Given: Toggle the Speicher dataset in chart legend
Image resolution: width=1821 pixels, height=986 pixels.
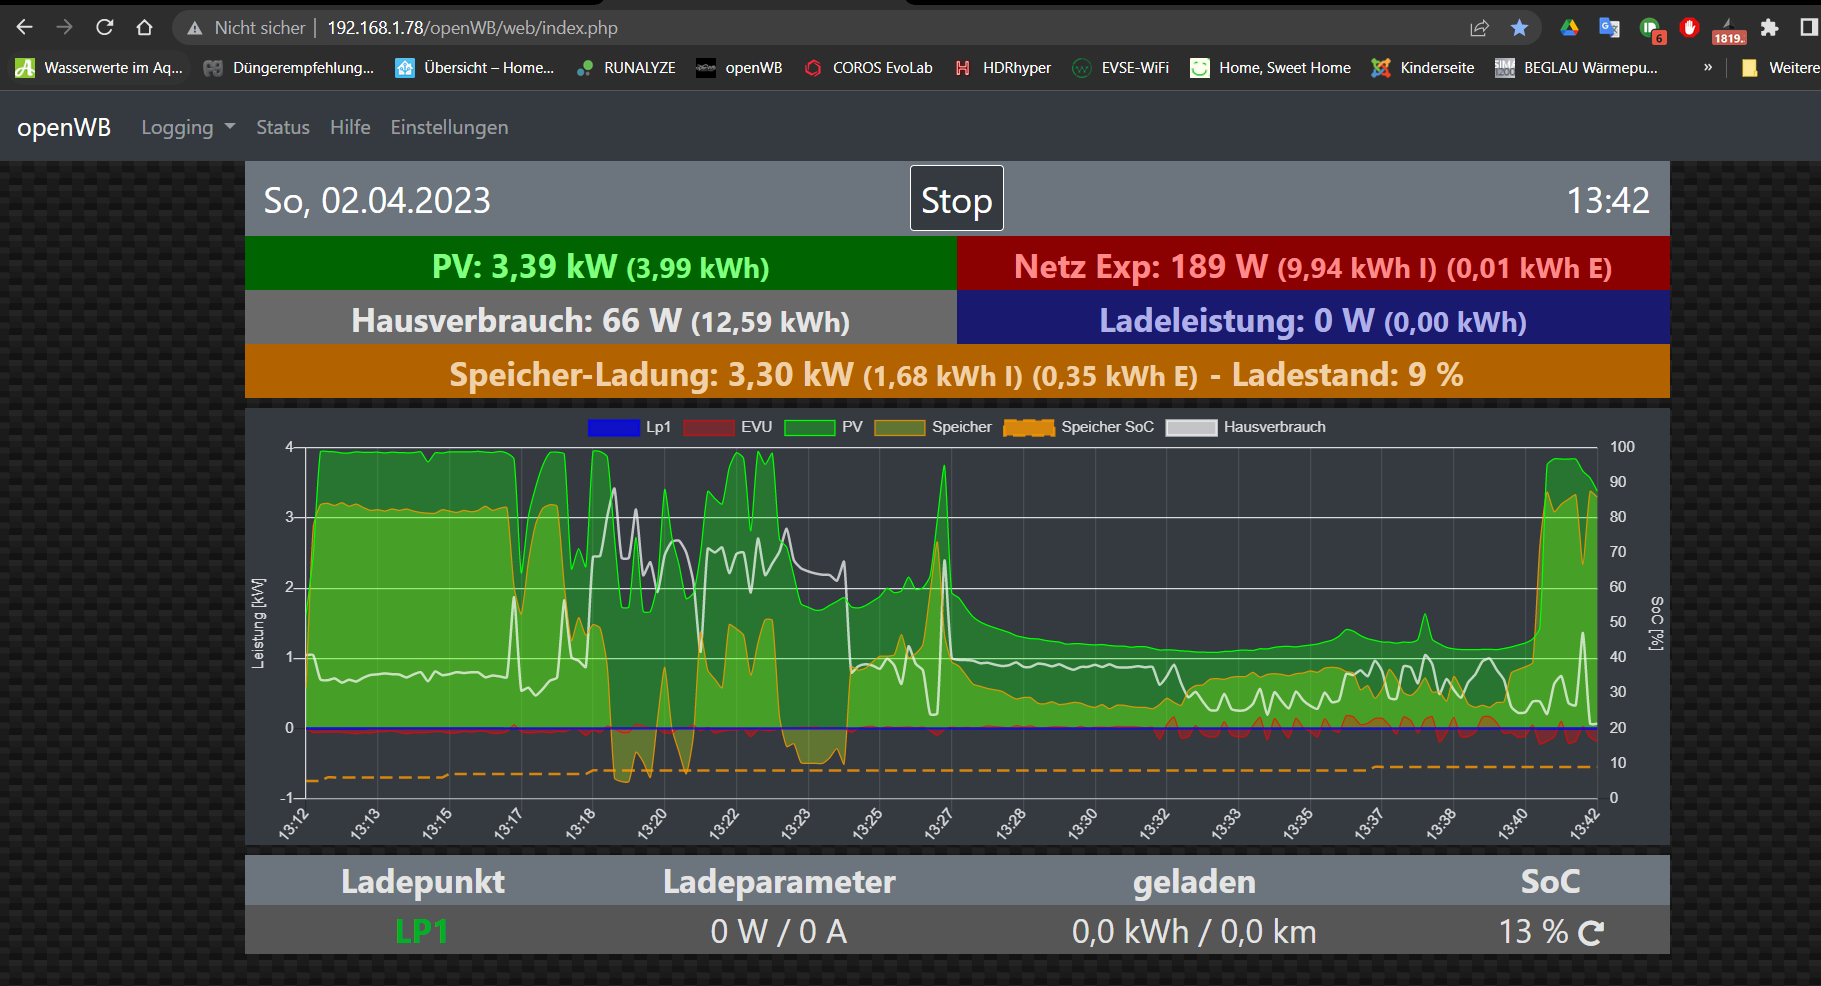Looking at the screenshot, I should (933, 427).
